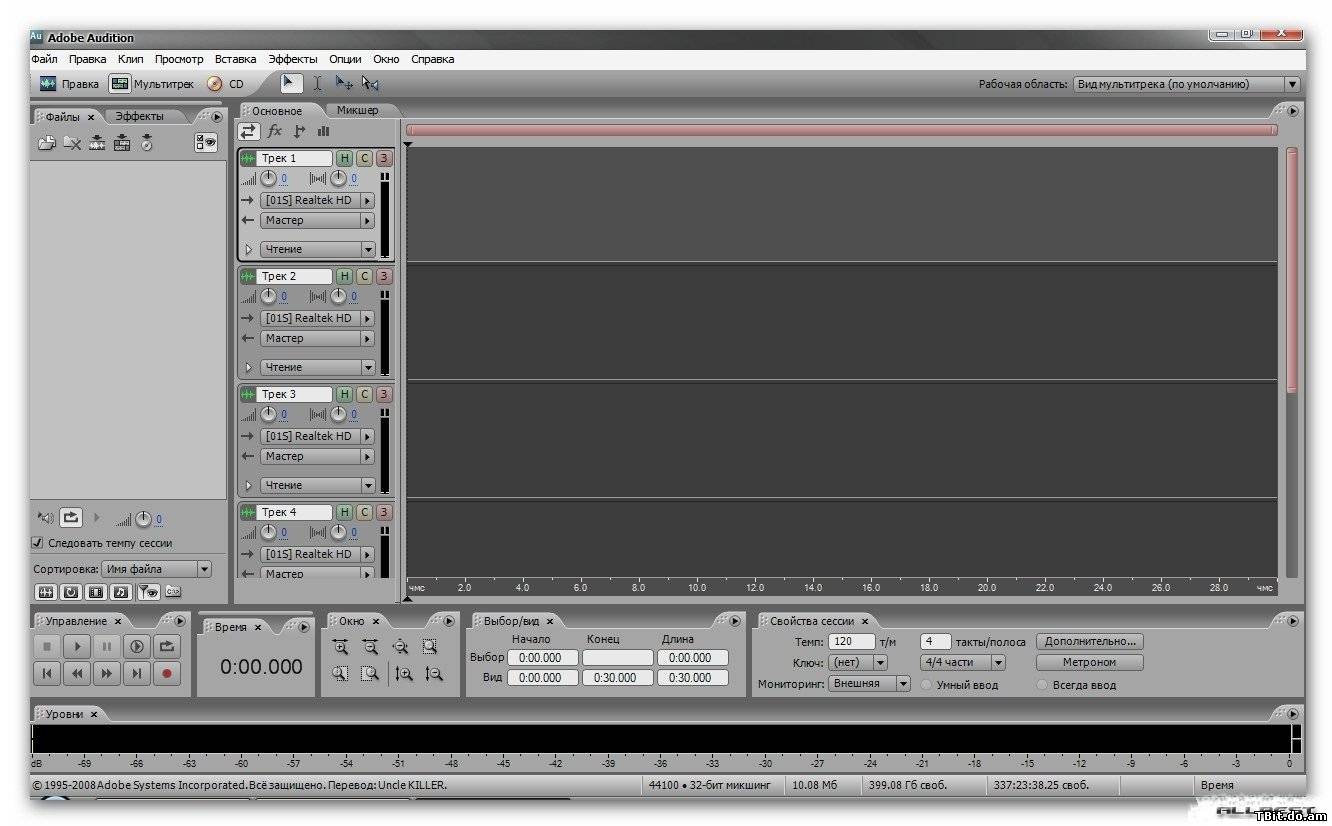Image resolution: width=1332 pixels, height=826 pixels.
Task: Select the Move/Copy Clip tool
Action: point(344,84)
